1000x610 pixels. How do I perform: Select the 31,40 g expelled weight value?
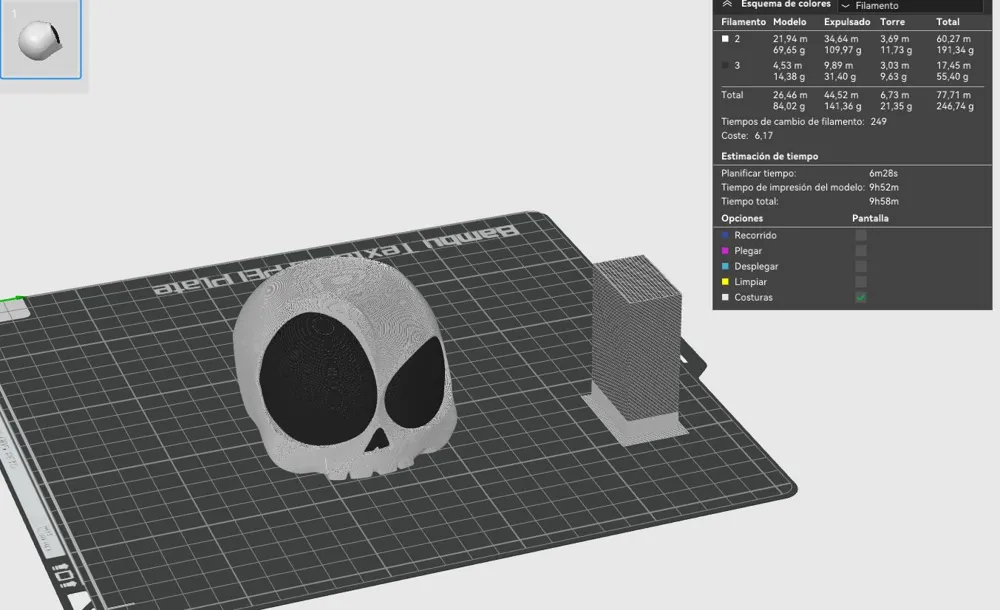(840, 77)
